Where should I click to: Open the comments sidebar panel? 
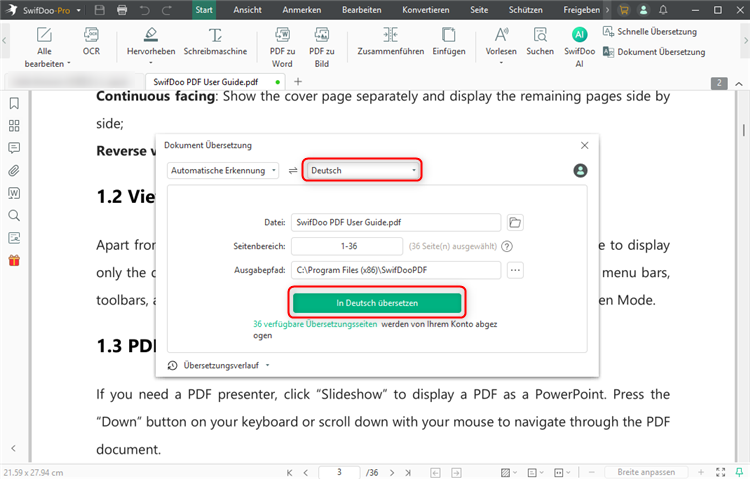[14, 148]
